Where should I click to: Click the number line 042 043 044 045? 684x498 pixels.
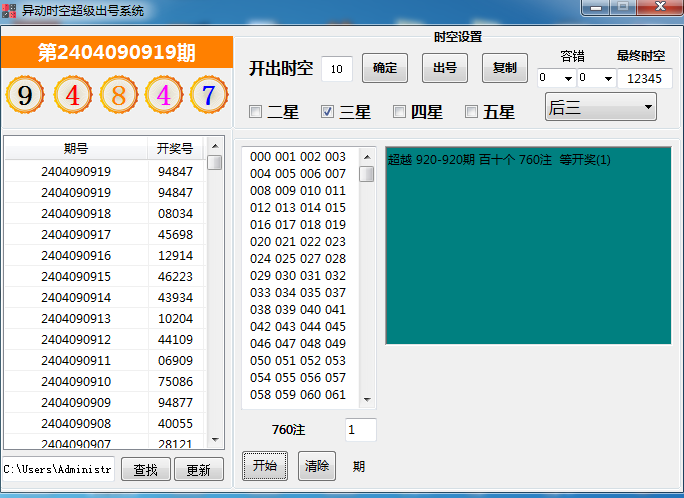[298, 327]
